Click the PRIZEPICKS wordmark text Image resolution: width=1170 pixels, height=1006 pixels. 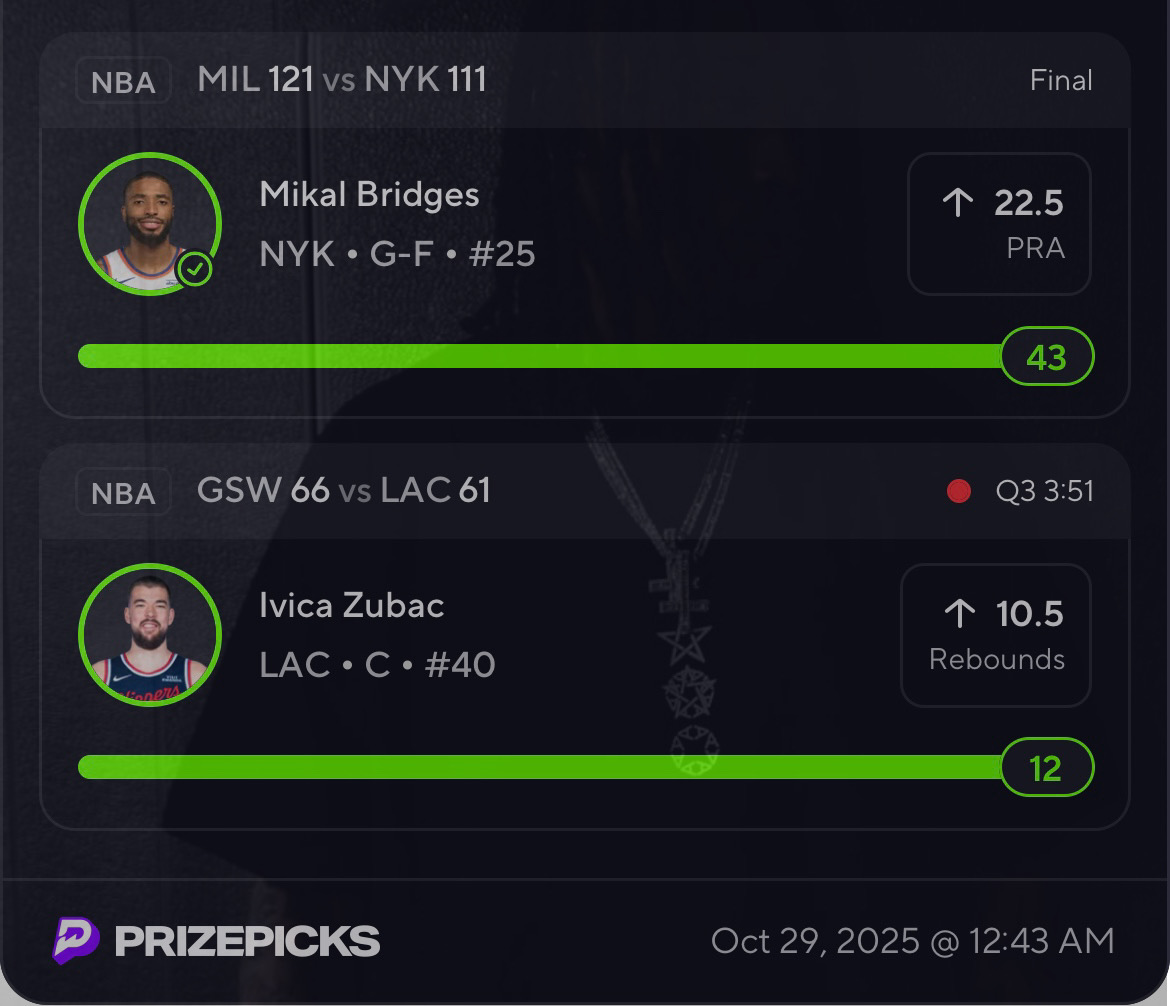pyautogui.click(x=247, y=941)
